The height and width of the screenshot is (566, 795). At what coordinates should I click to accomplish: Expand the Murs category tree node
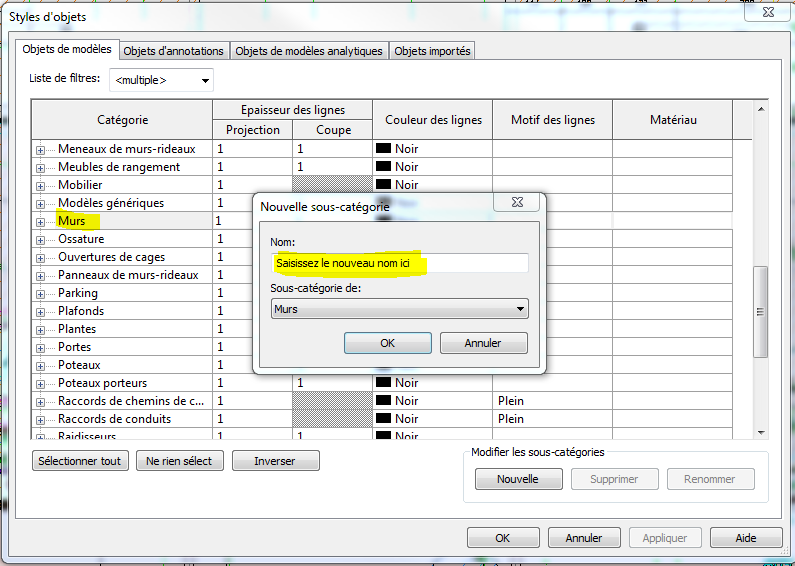(x=41, y=222)
